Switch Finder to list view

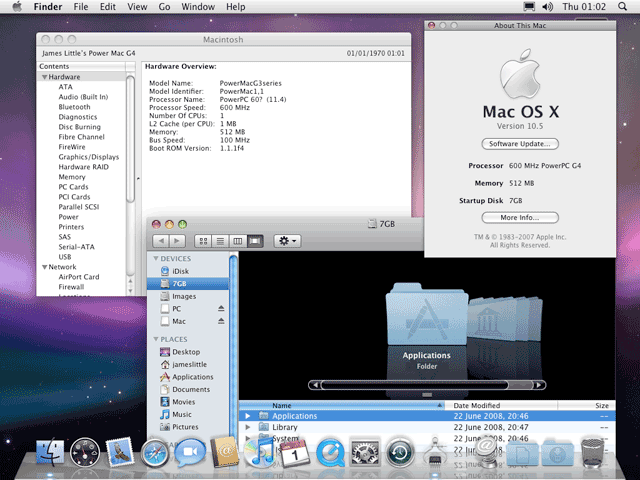pos(220,241)
